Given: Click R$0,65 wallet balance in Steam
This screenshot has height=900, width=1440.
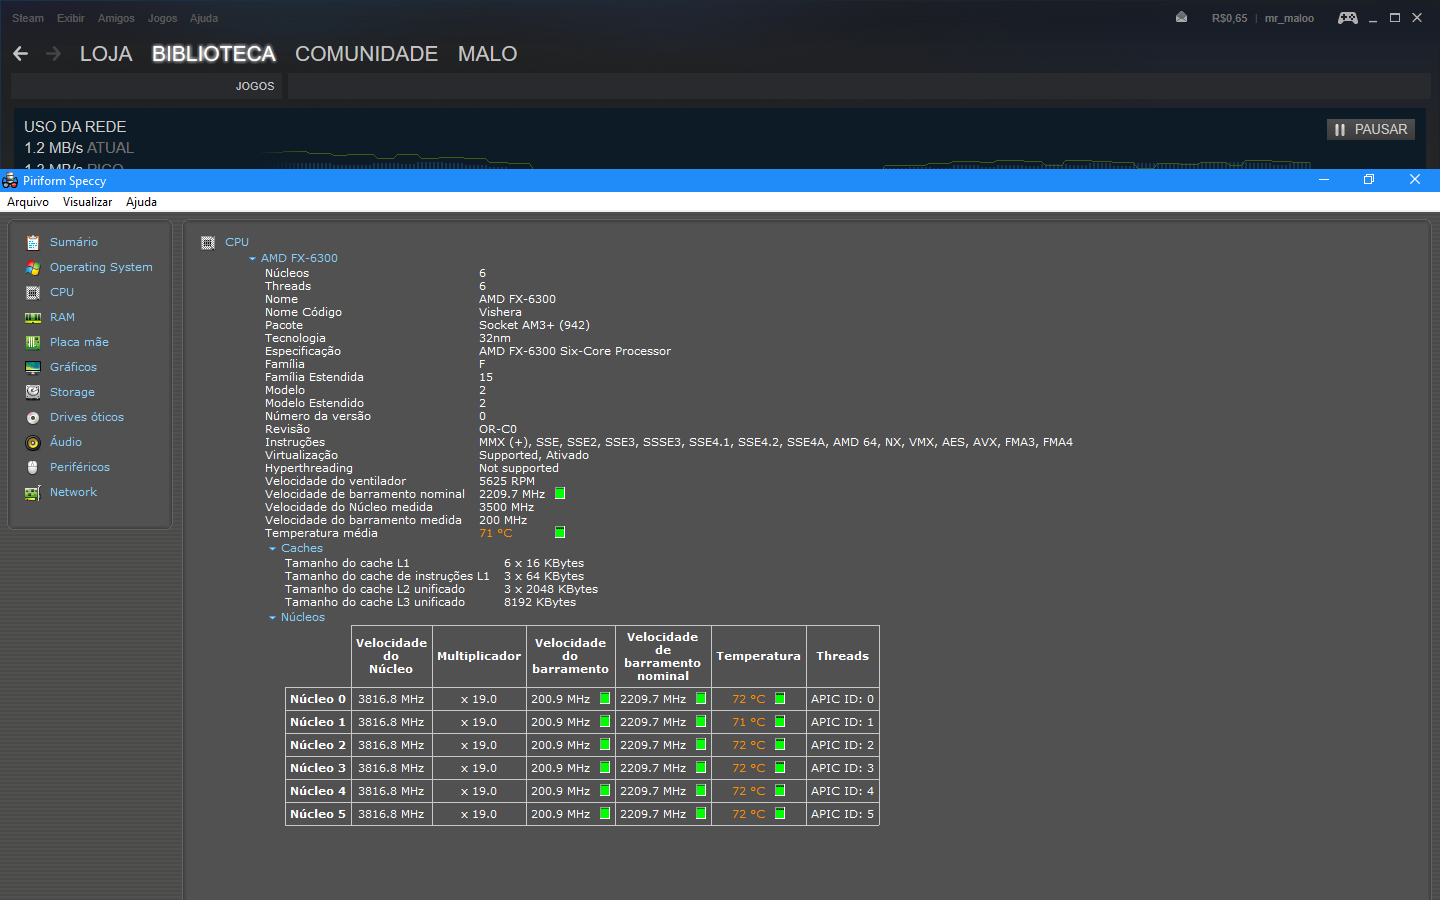Looking at the screenshot, I should click(x=1229, y=18).
